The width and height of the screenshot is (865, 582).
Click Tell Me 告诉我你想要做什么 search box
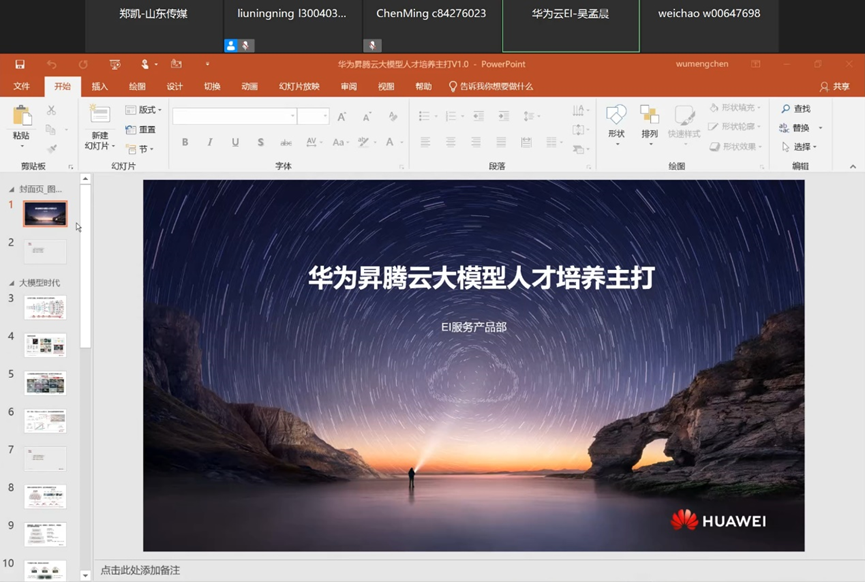pos(490,87)
